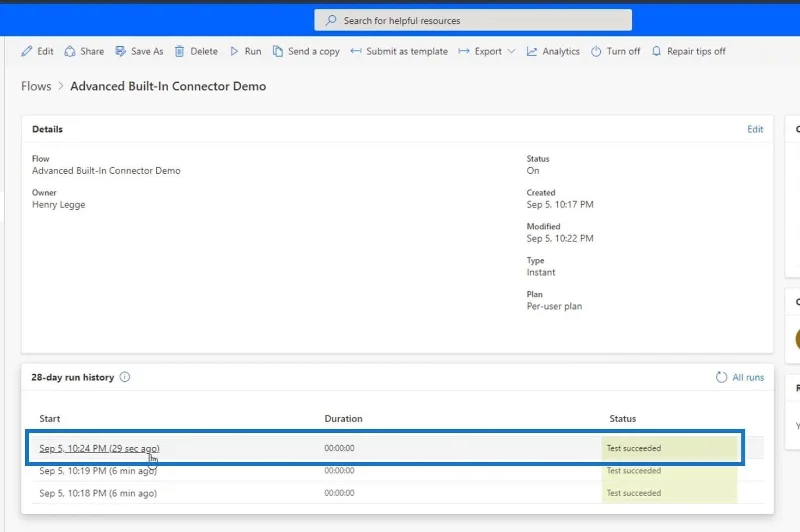This screenshot has height=532, width=800.
Task: Click Test succeeded status for 10:24 PM run
Action: pyautogui.click(x=634, y=448)
